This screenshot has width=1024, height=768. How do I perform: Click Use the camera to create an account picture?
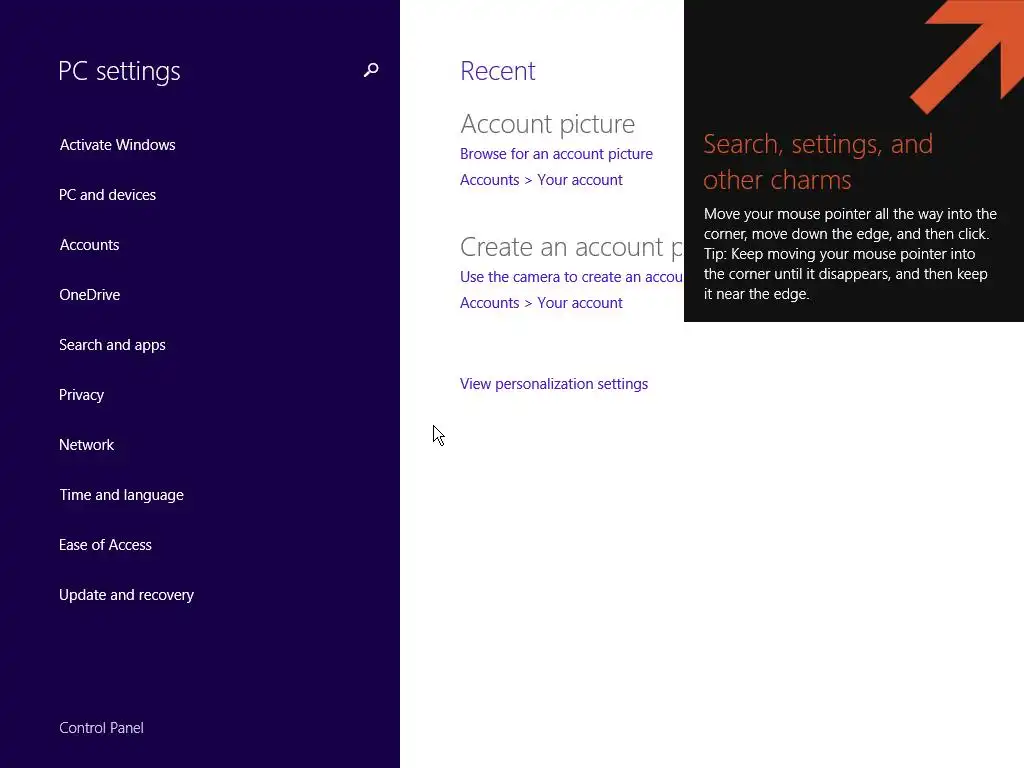[x=571, y=277]
